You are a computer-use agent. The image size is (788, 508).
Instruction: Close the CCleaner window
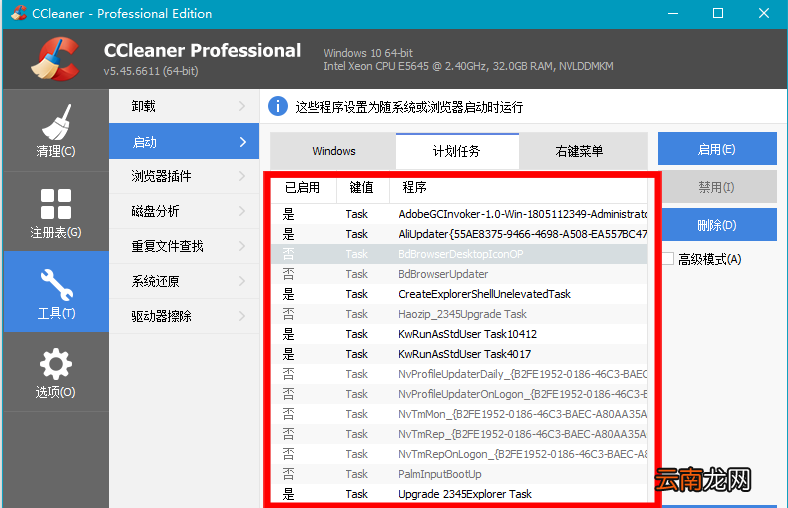pyautogui.click(x=764, y=14)
